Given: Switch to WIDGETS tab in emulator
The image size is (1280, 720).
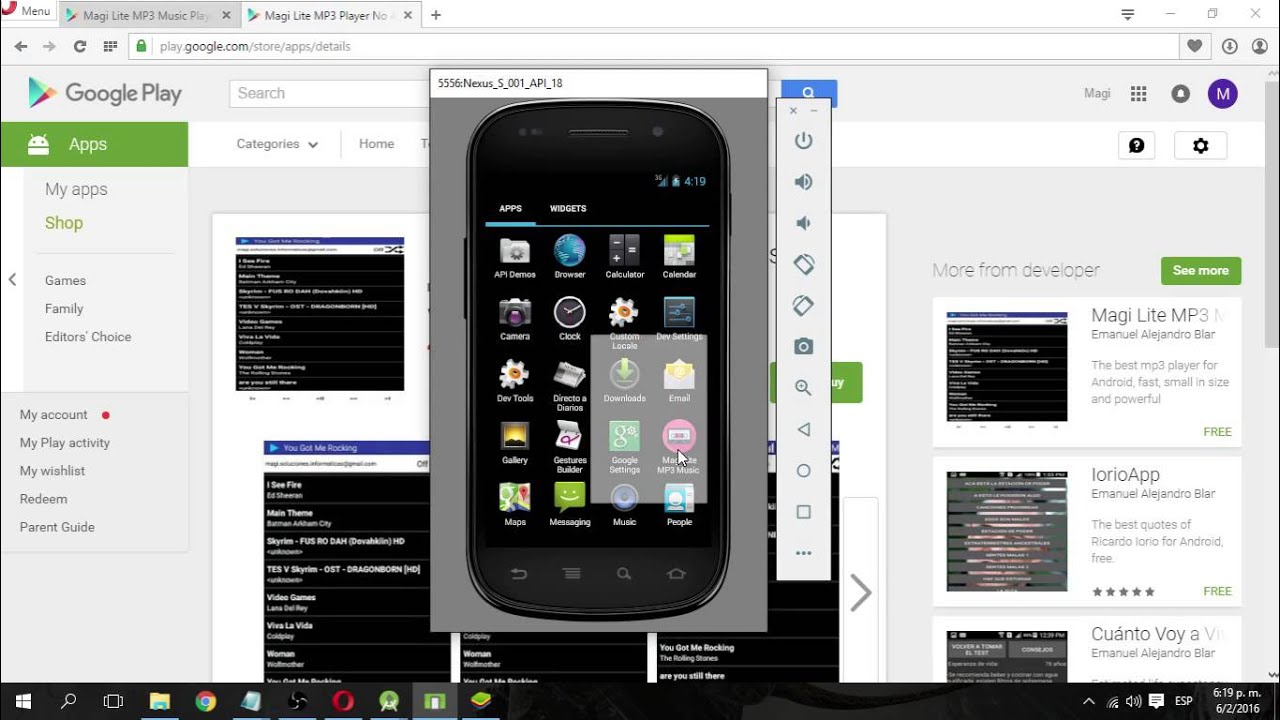Looking at the screenshot, I should (x=568, y=209).
